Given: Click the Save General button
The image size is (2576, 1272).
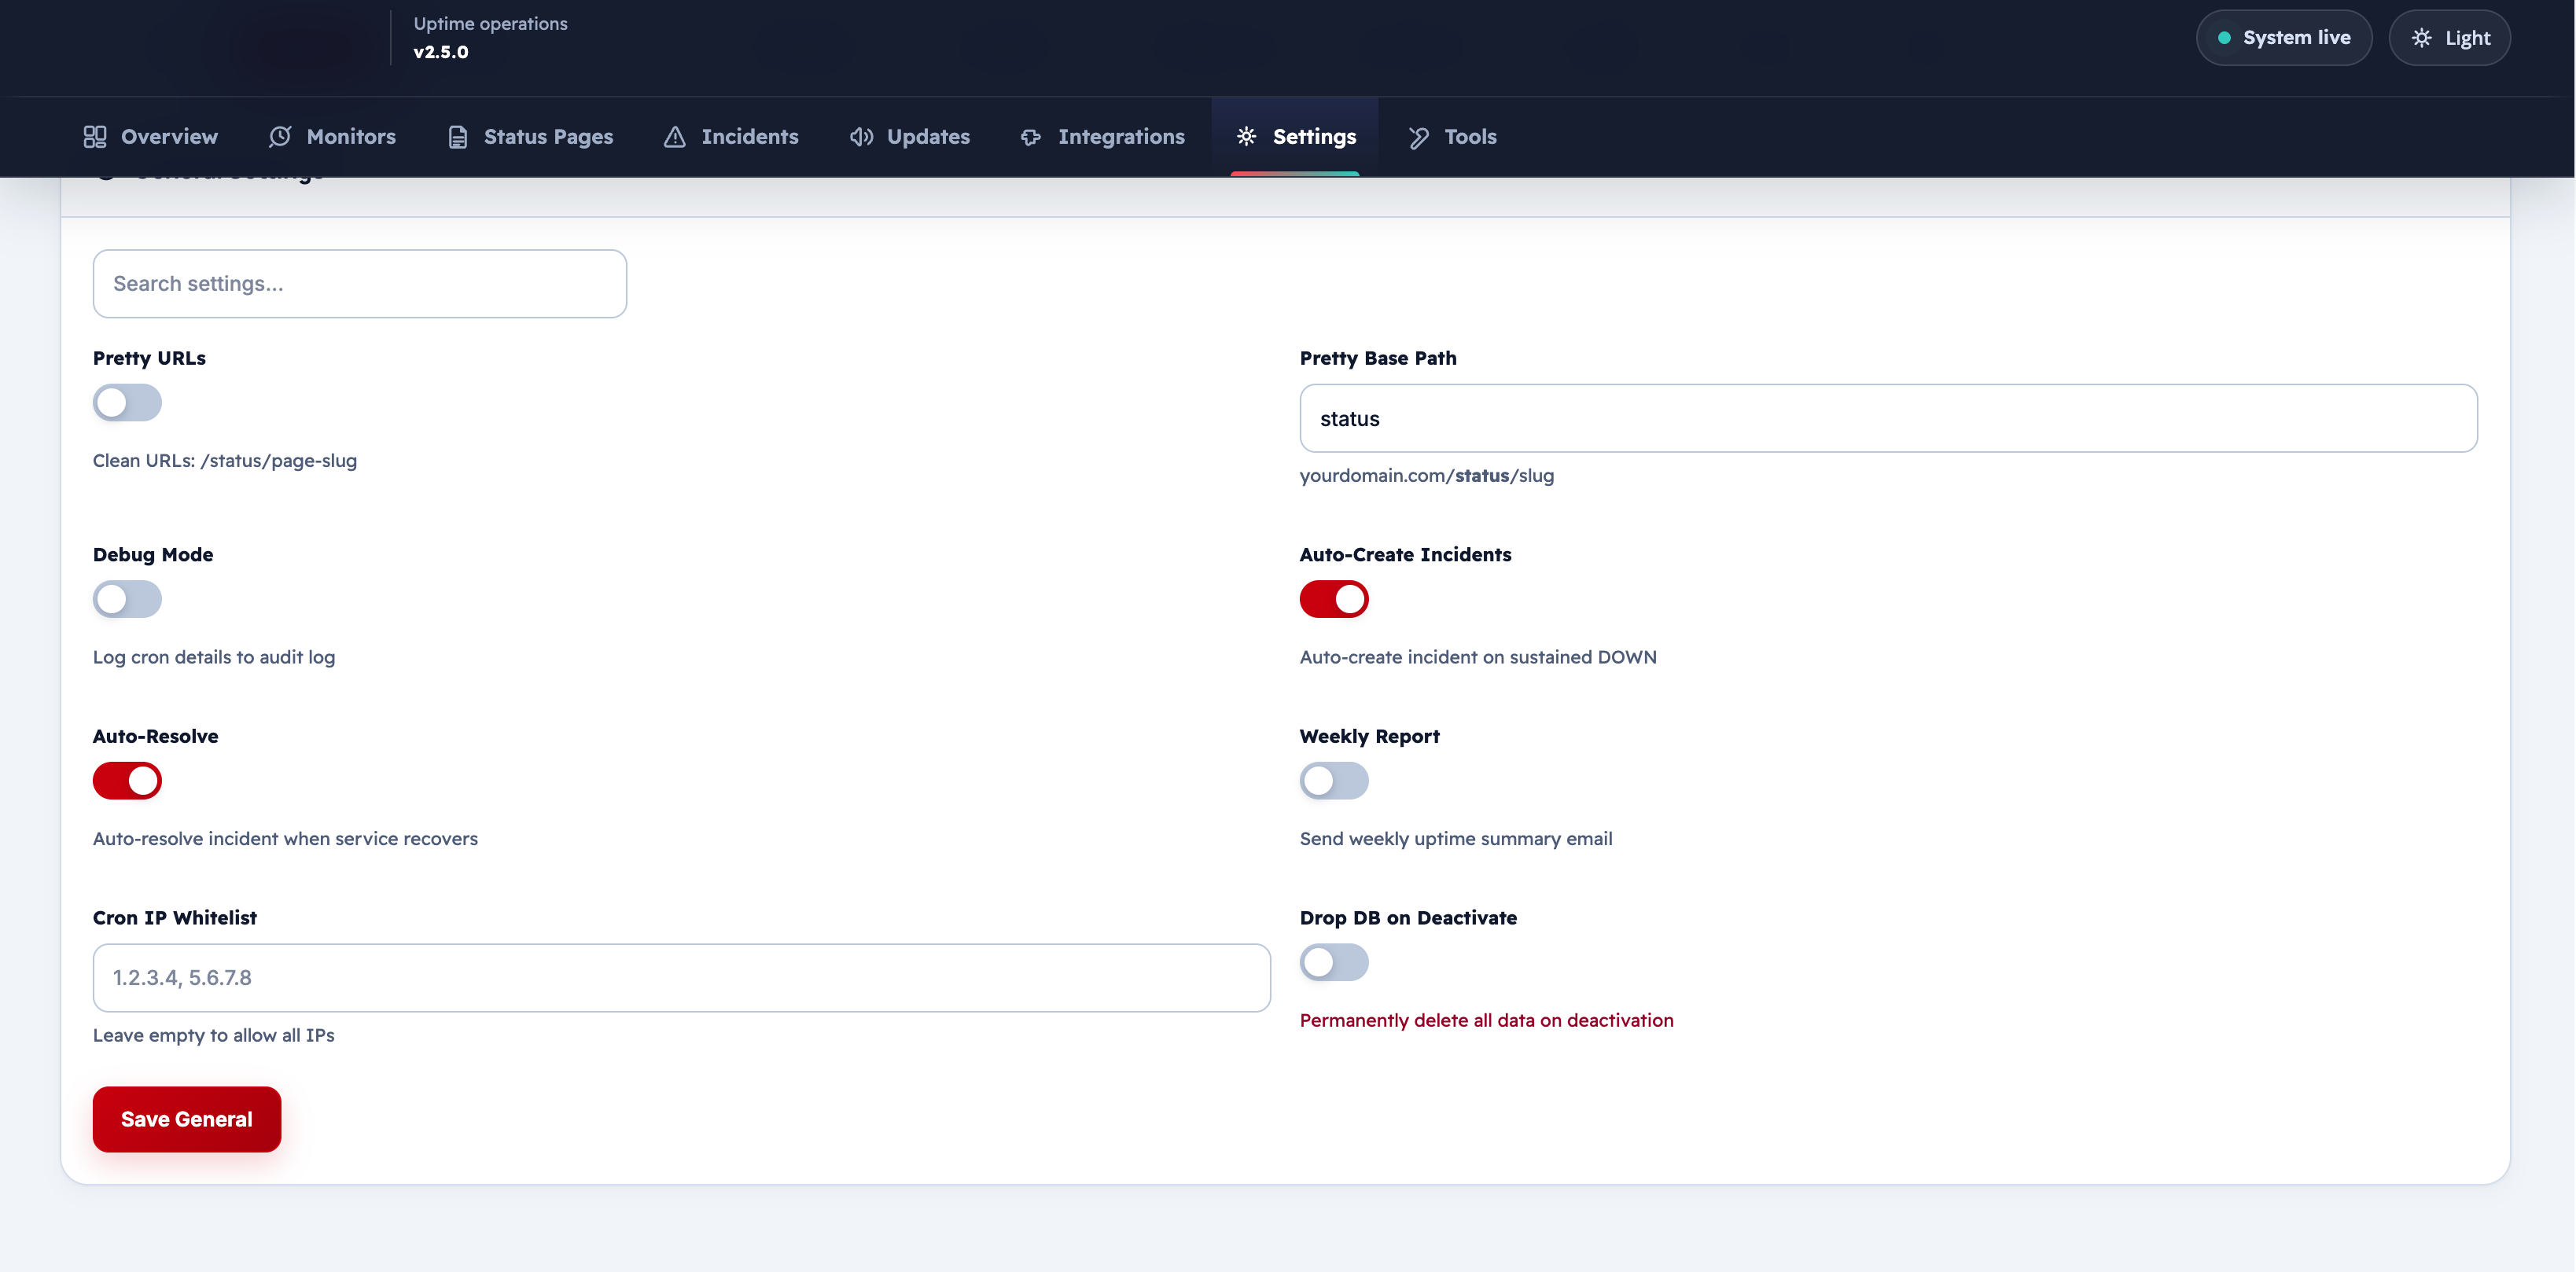Looking at the screenshot, I should 187,1119.
